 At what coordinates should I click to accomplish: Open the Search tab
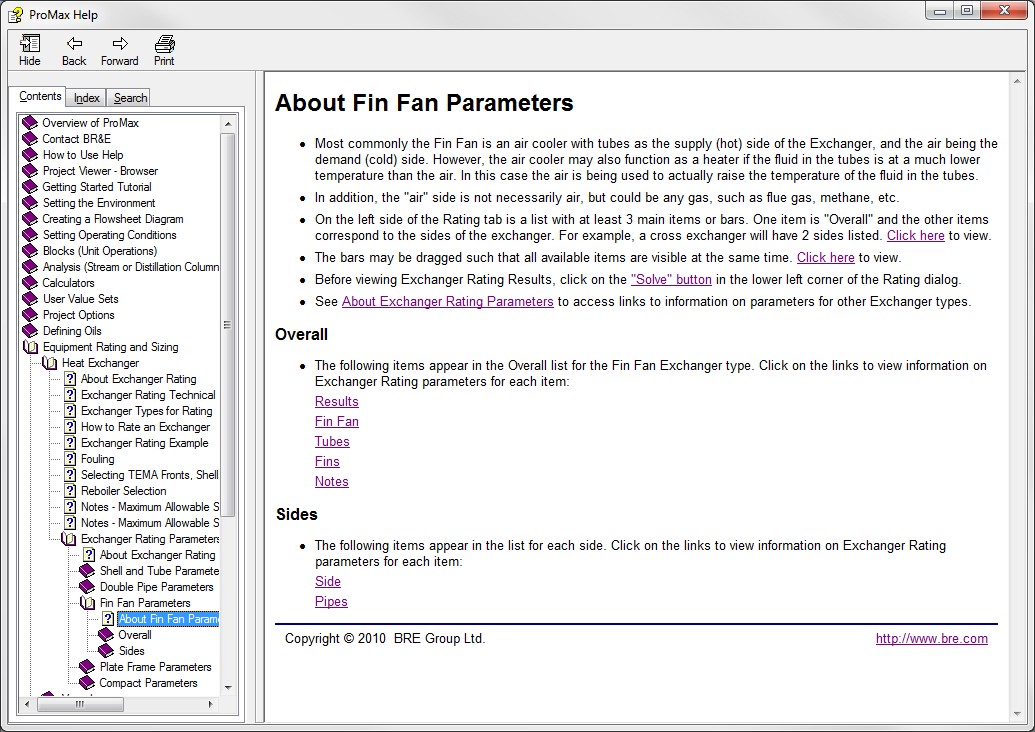tap(130, 98)
